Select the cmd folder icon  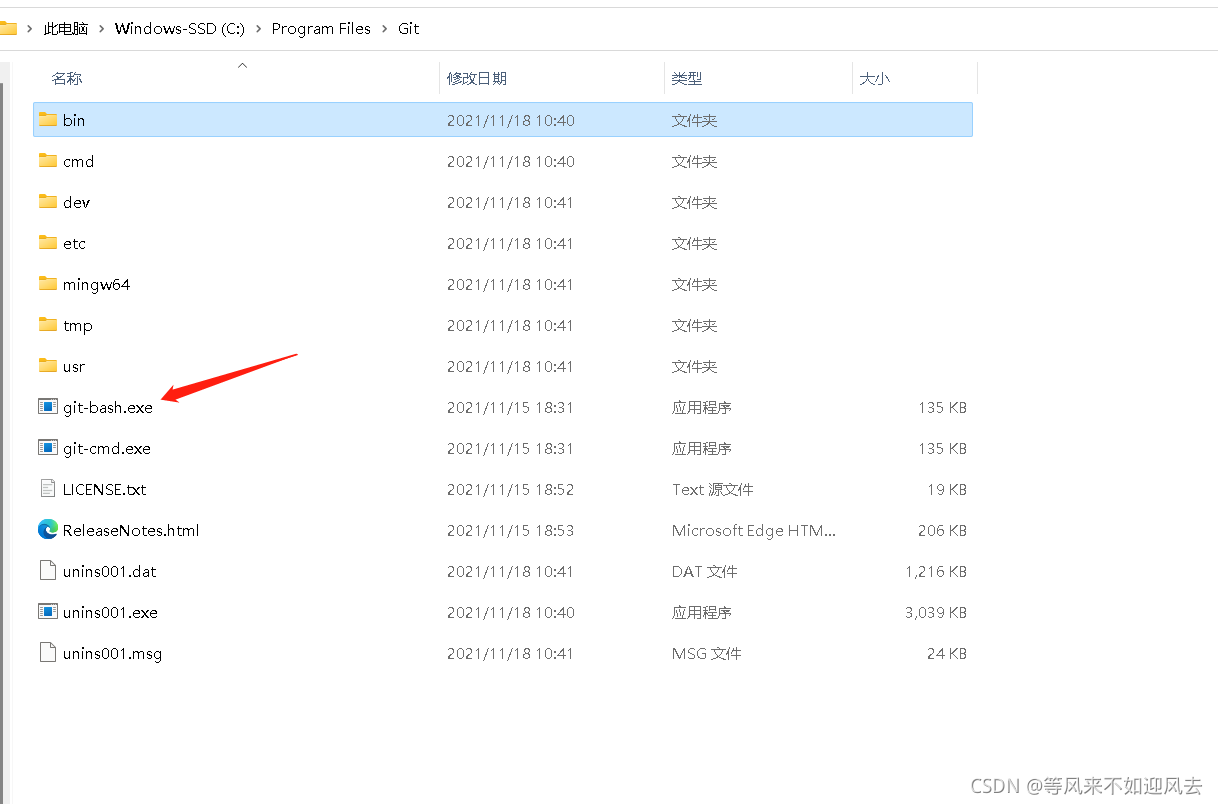click(x=48, y=160)
